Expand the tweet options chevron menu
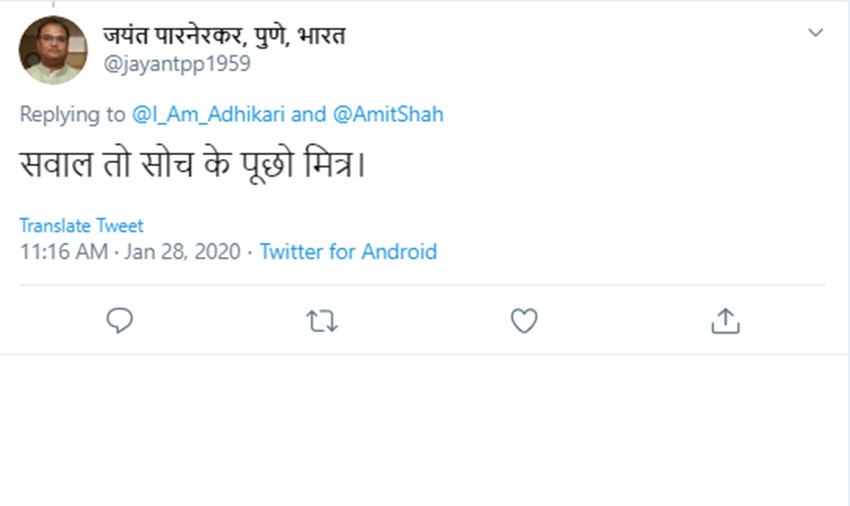The width and height of the screenshot is (850, 506). click(x=816, y=33)
